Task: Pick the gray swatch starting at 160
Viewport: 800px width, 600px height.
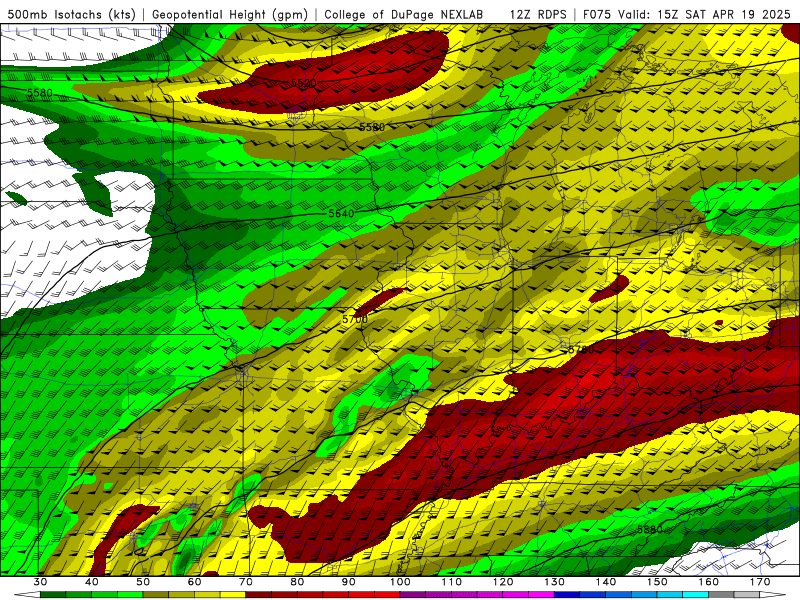Action: click(x=721, y=595)
